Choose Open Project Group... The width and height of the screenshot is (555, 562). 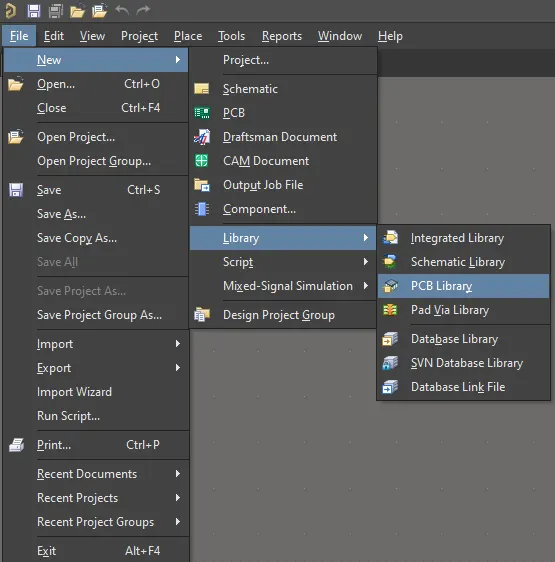click(x=96, y=161)
